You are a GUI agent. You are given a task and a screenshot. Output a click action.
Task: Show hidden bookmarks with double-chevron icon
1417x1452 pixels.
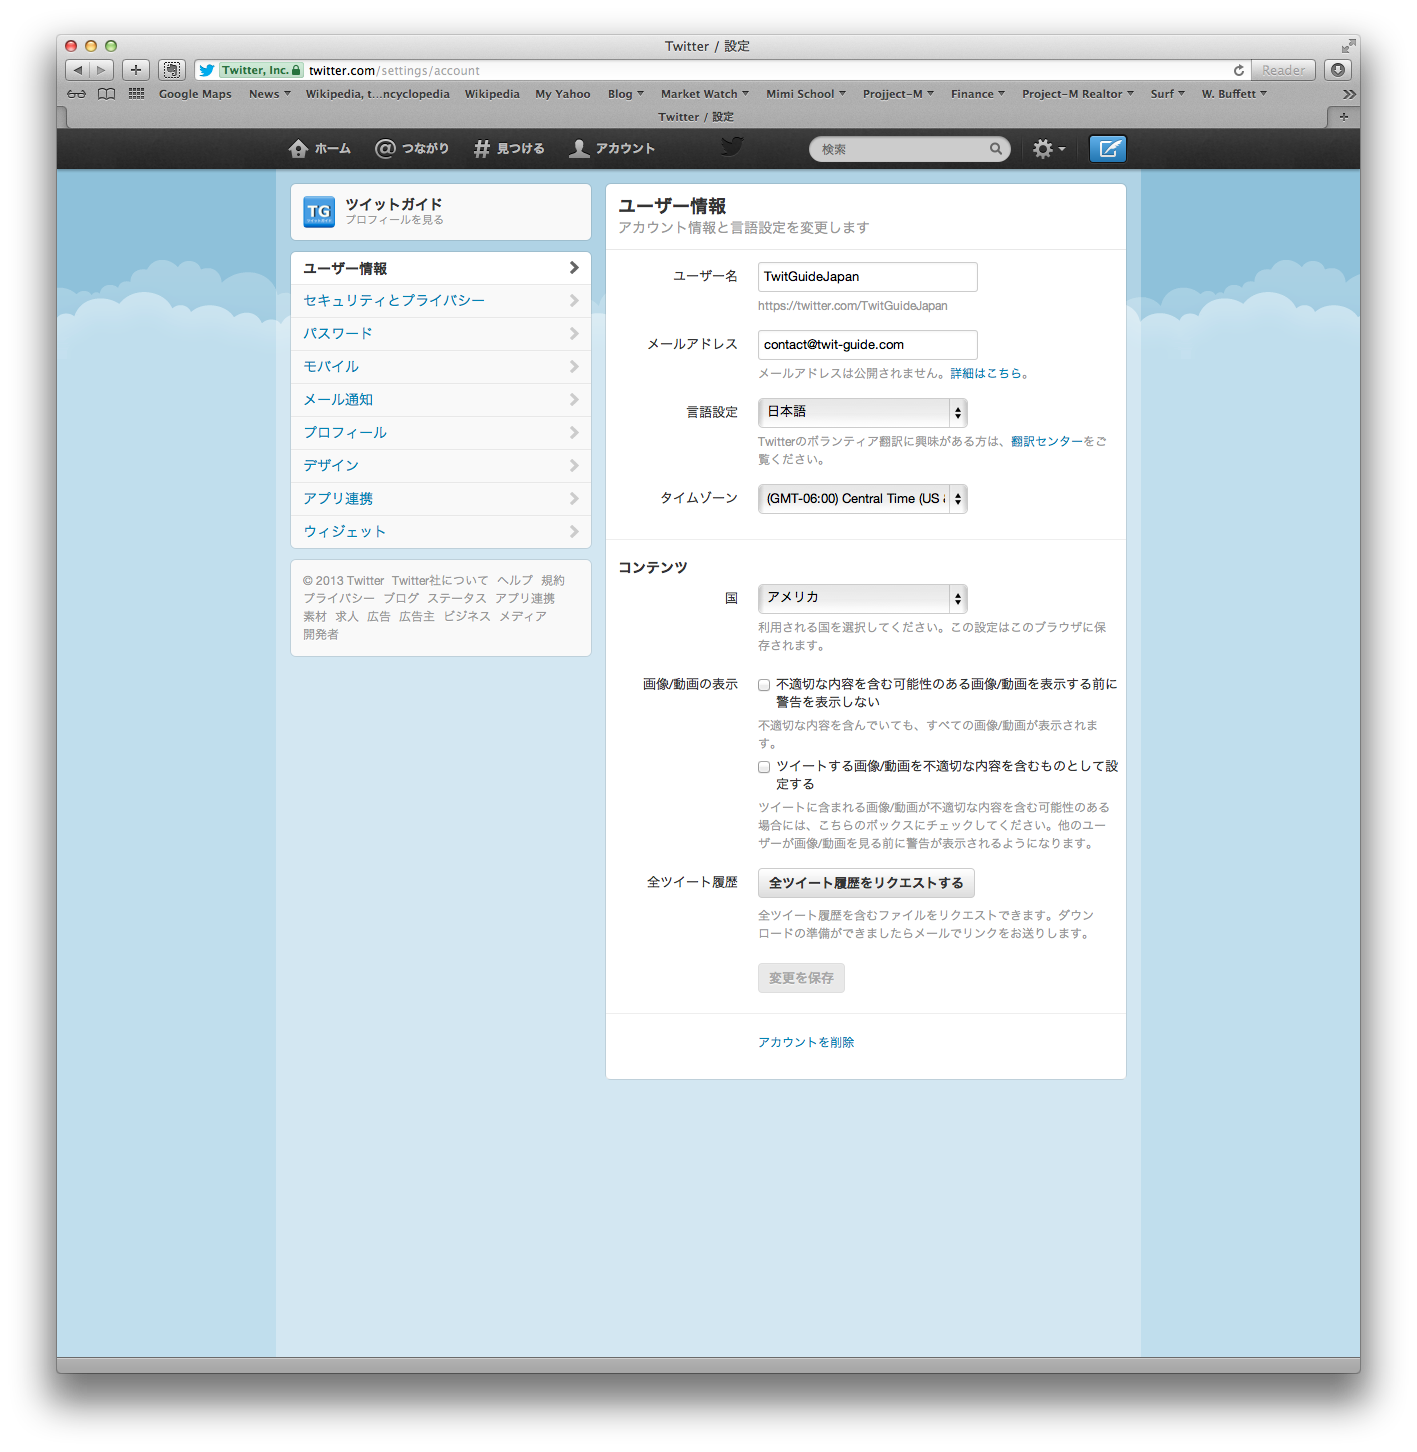(x=1349, y=94)
